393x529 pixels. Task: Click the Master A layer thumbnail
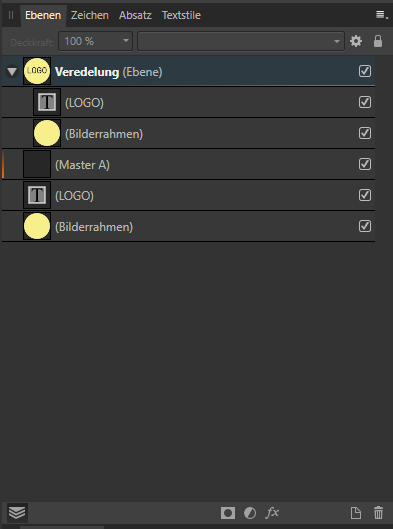[37, 164]
